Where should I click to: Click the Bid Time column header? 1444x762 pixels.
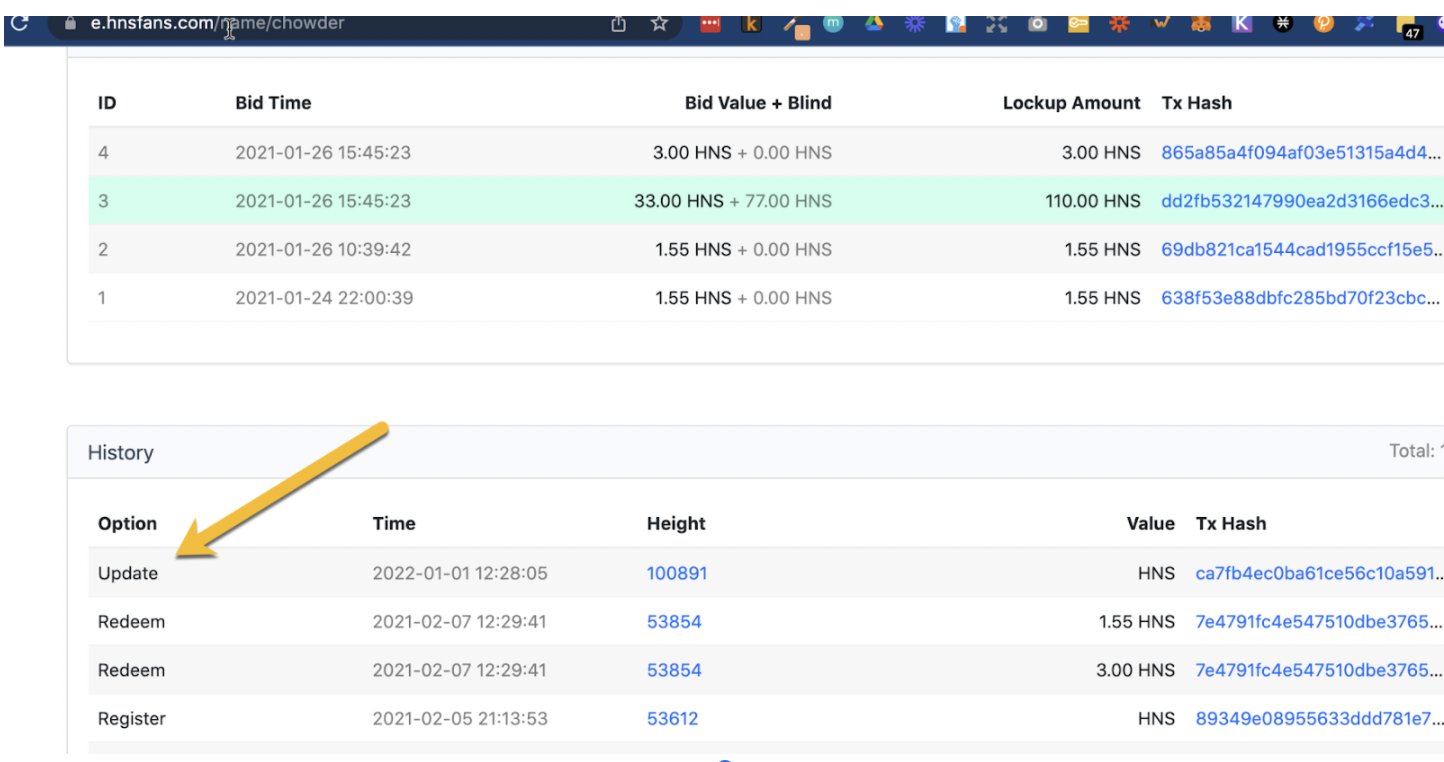tap(273, 103)
